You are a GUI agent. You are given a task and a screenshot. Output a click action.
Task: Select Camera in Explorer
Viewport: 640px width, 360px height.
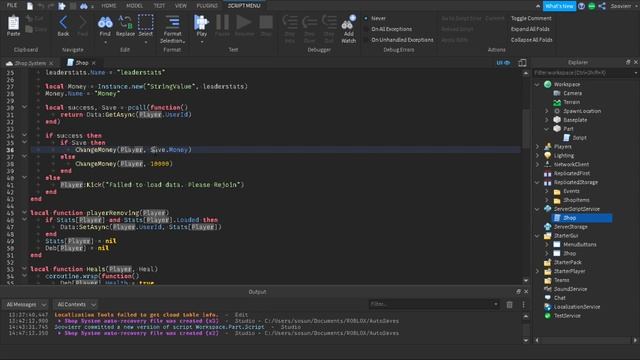pyautogui.click(x=572, y=93)
